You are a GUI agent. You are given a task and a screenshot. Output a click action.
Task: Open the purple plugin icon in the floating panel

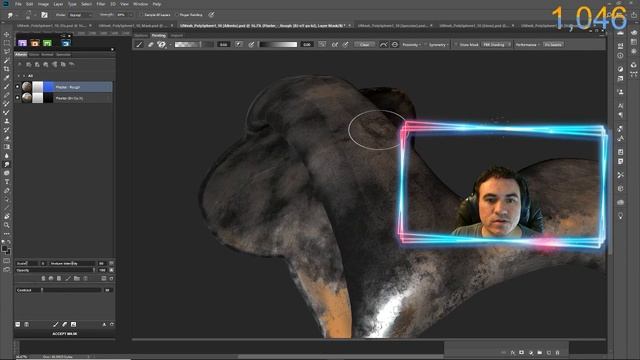[x=22, y=43]
